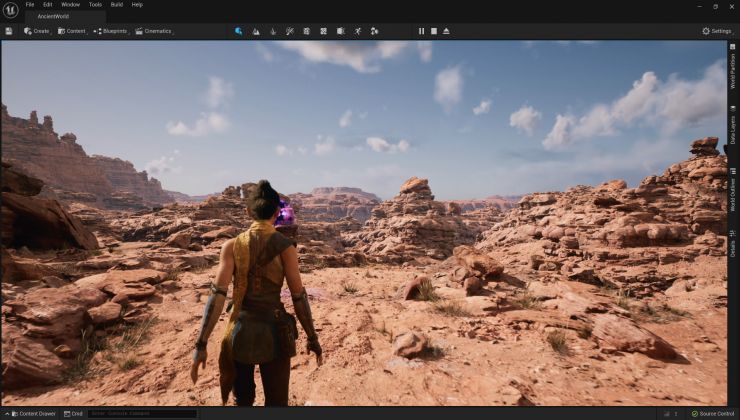Switch to Landscape mode in the toolbar
This screenshot has height=420, width=740.
point(256,31)
